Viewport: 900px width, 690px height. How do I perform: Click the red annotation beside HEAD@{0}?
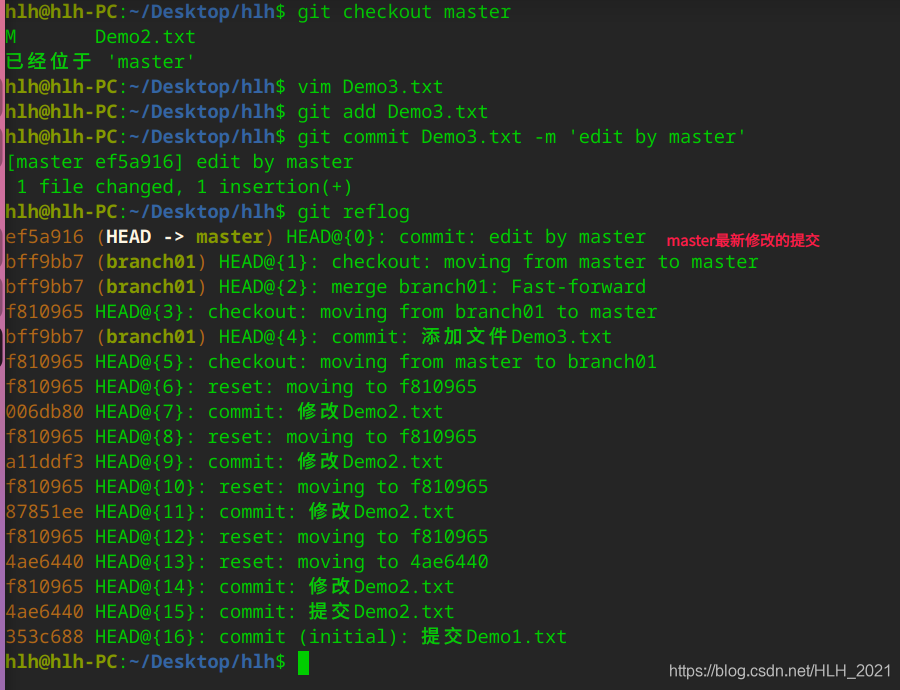(x=743, y=240)
